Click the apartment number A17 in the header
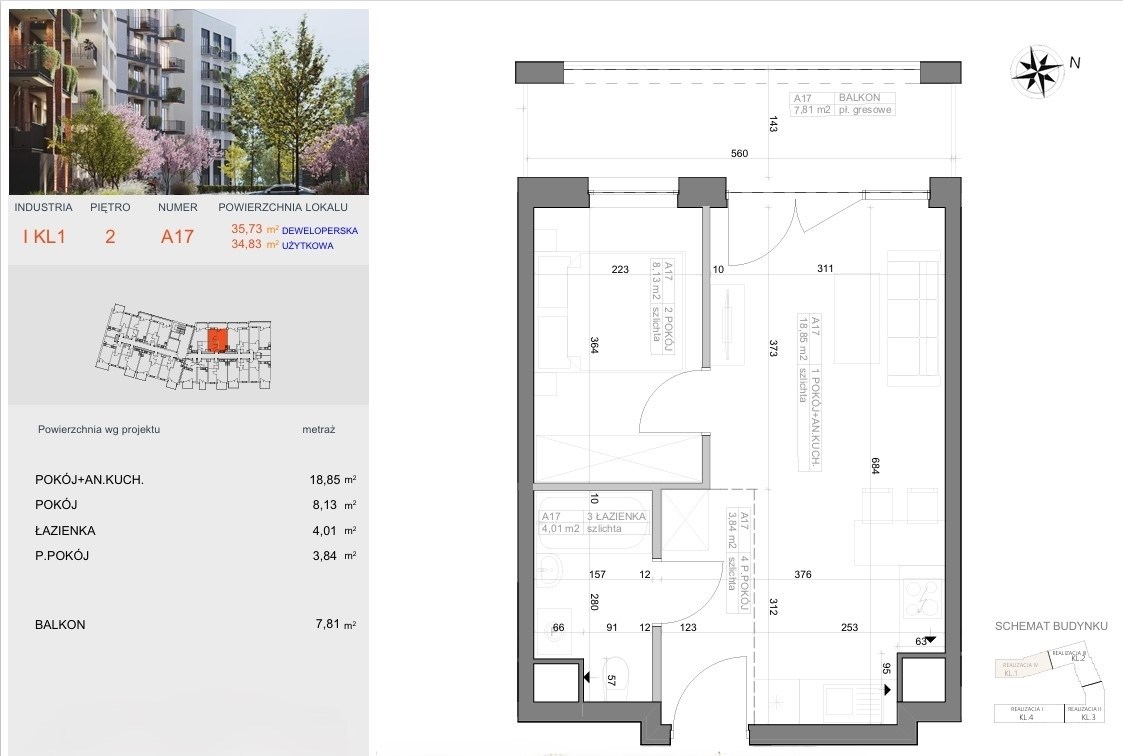The width and height of the screenshot is (1123, 756). (177, 237)
